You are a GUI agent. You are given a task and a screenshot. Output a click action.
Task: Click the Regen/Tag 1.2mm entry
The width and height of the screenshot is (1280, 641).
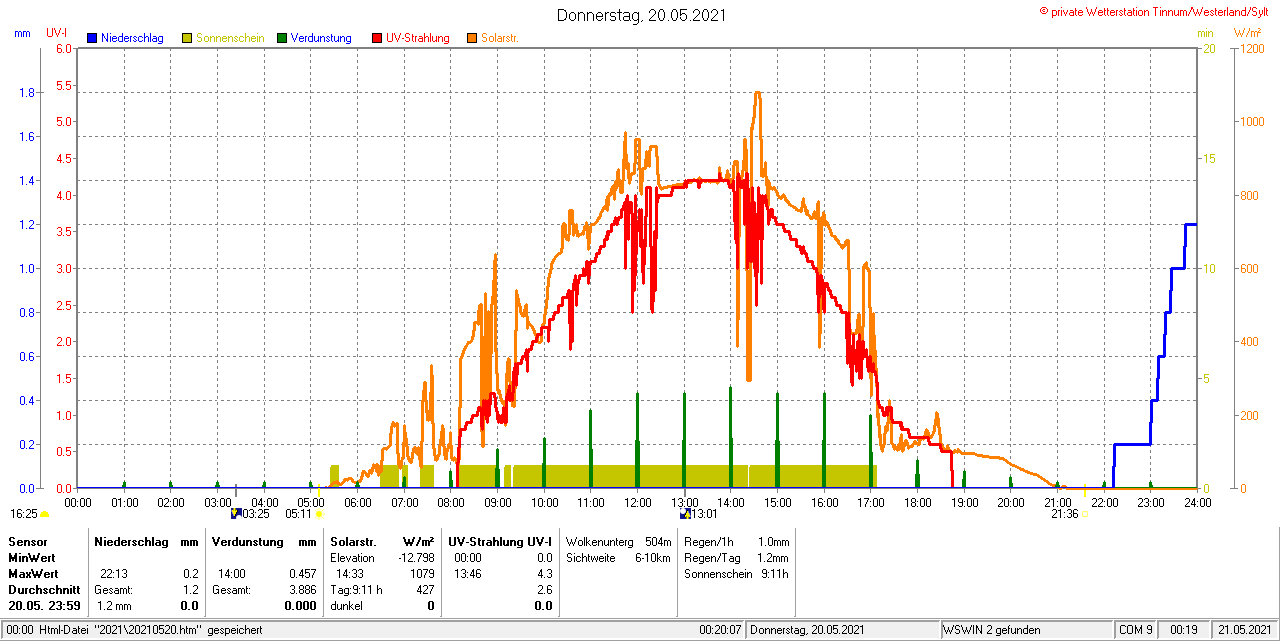pos(736,557)
